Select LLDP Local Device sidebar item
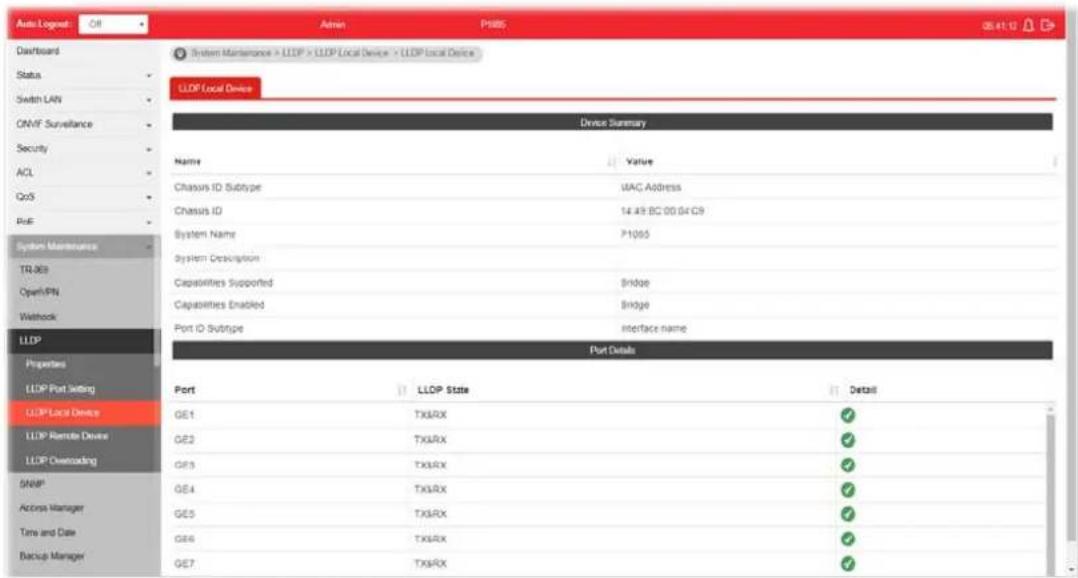Screen dimensions: 1078x578 click(x=84, y=413)
